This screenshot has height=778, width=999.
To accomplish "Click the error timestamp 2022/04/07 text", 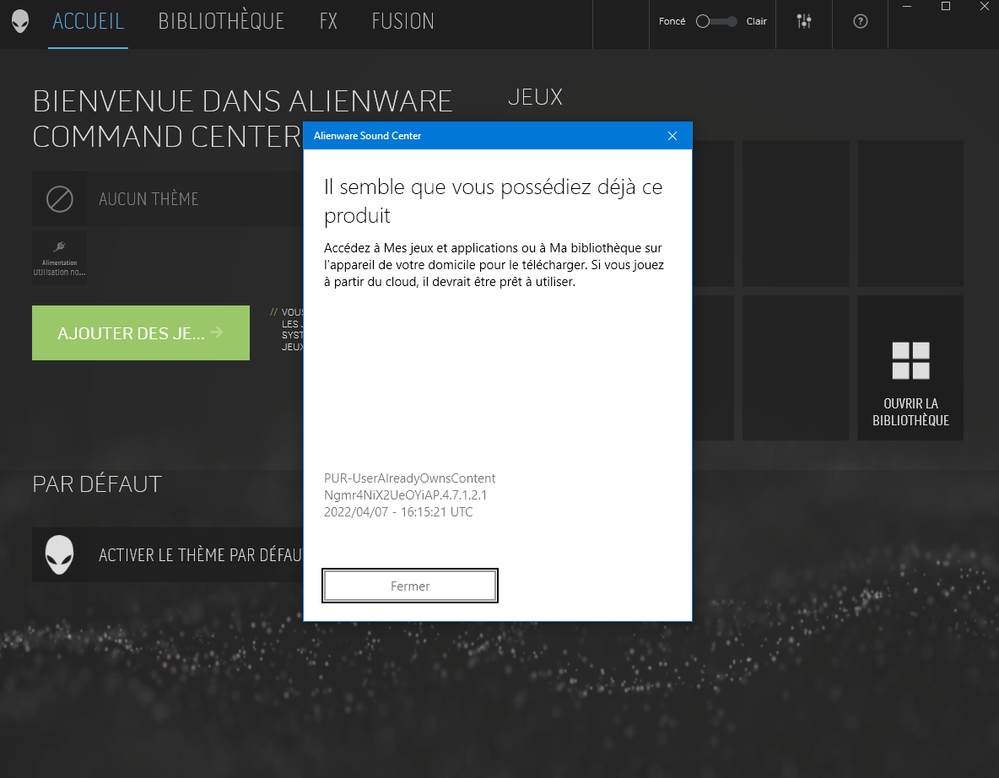I will click(398, 512).
